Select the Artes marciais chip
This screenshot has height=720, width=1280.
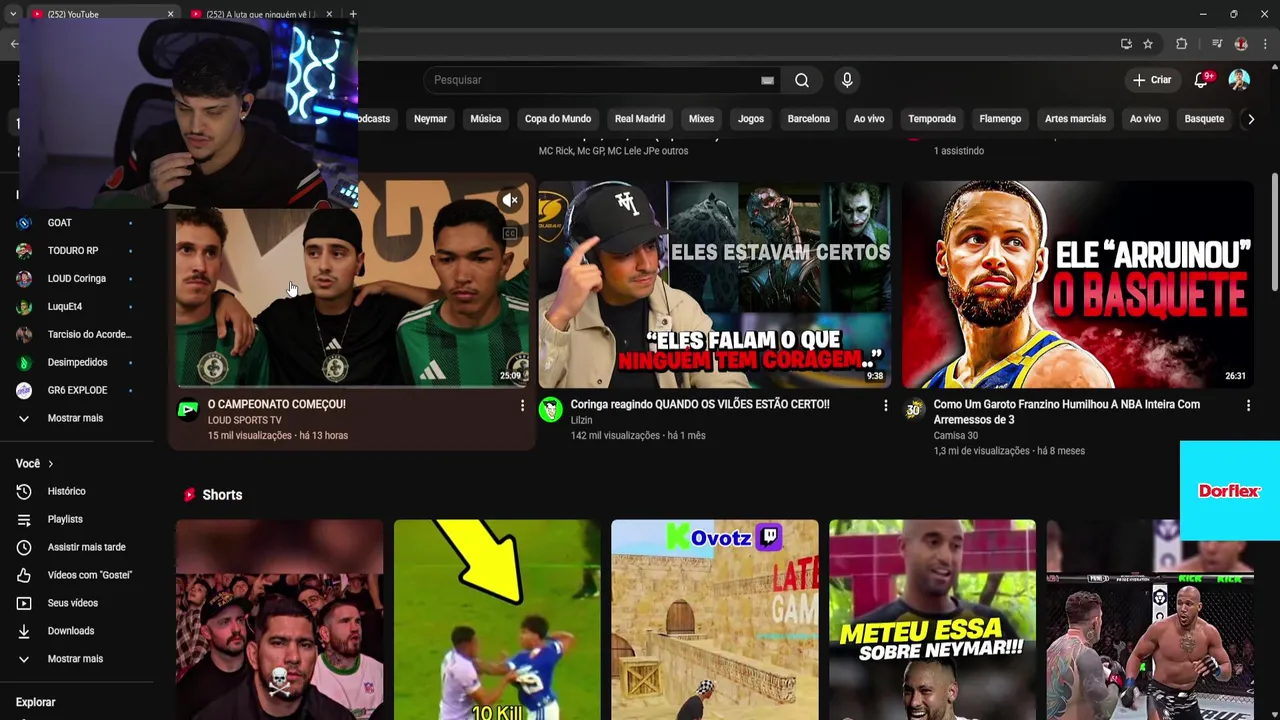[1075, 119]
